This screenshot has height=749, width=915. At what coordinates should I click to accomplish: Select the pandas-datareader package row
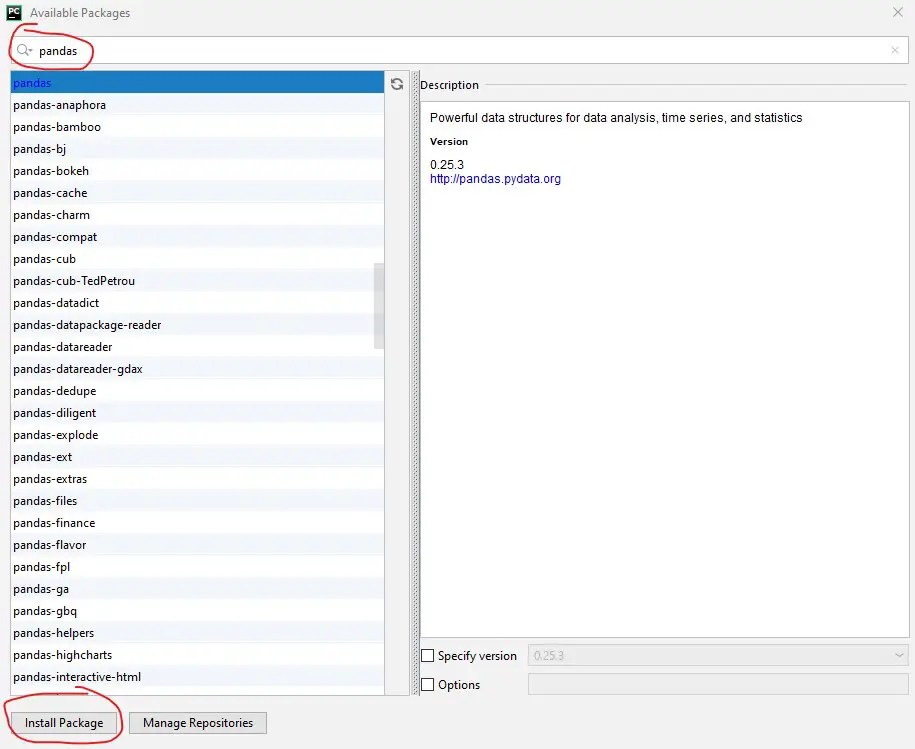197,346
